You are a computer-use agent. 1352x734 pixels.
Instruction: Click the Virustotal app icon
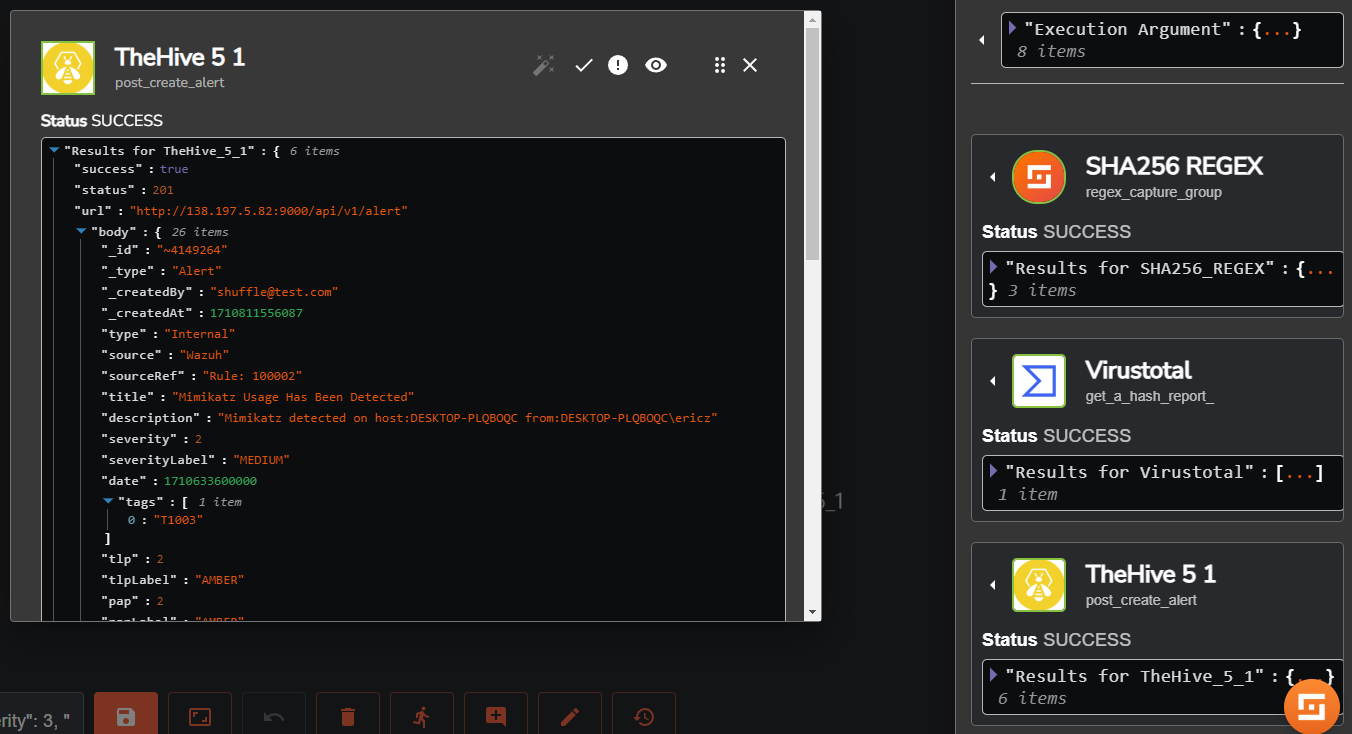click(1039, 381)
